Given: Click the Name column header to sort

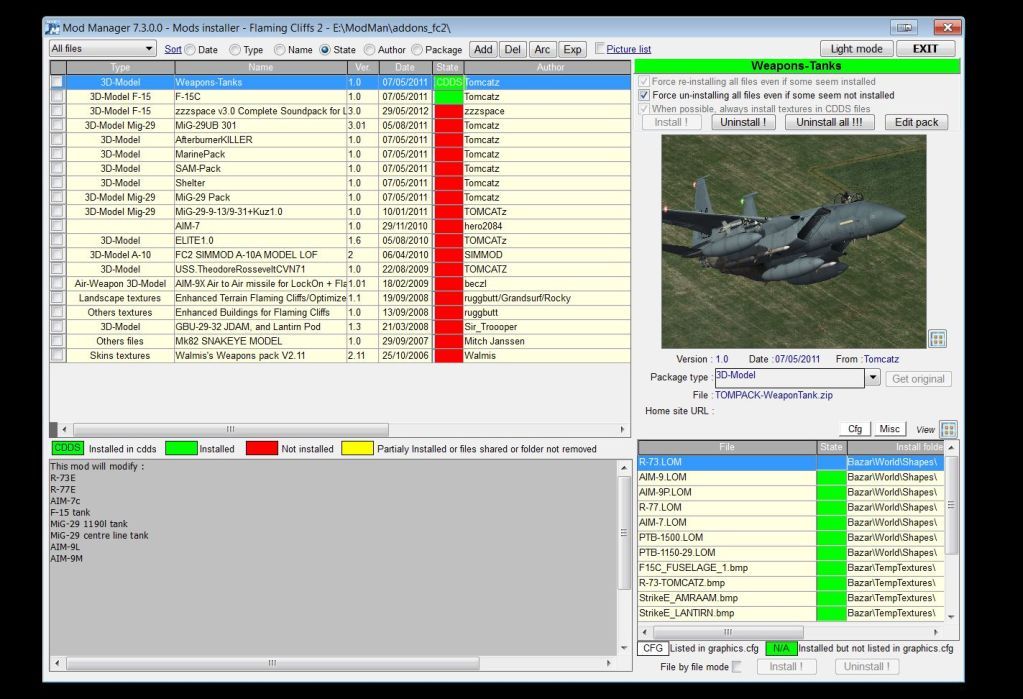Looking at the screenshot, I should click(x=260, y=67).
